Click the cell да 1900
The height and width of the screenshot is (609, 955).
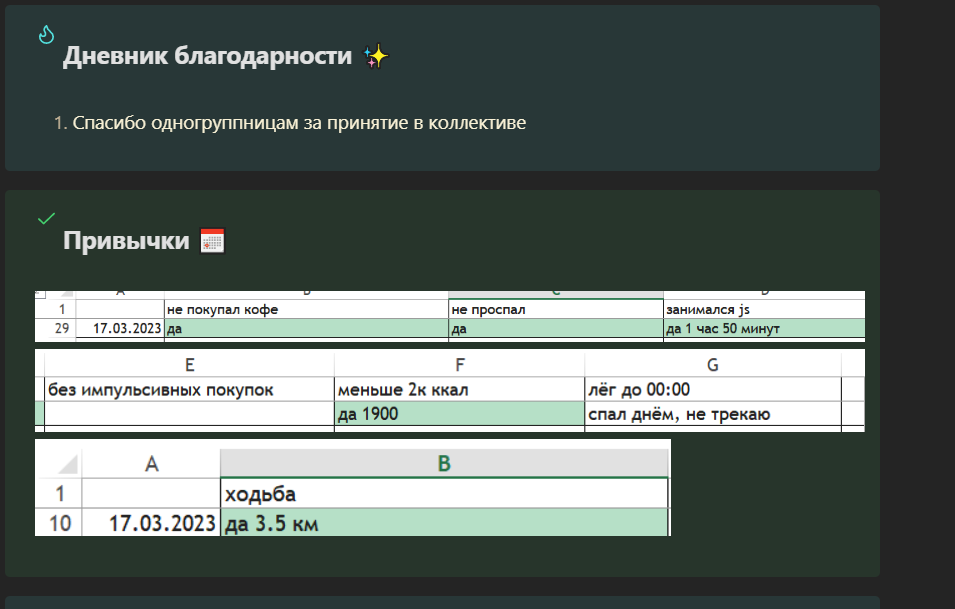(x=460, y=414)
